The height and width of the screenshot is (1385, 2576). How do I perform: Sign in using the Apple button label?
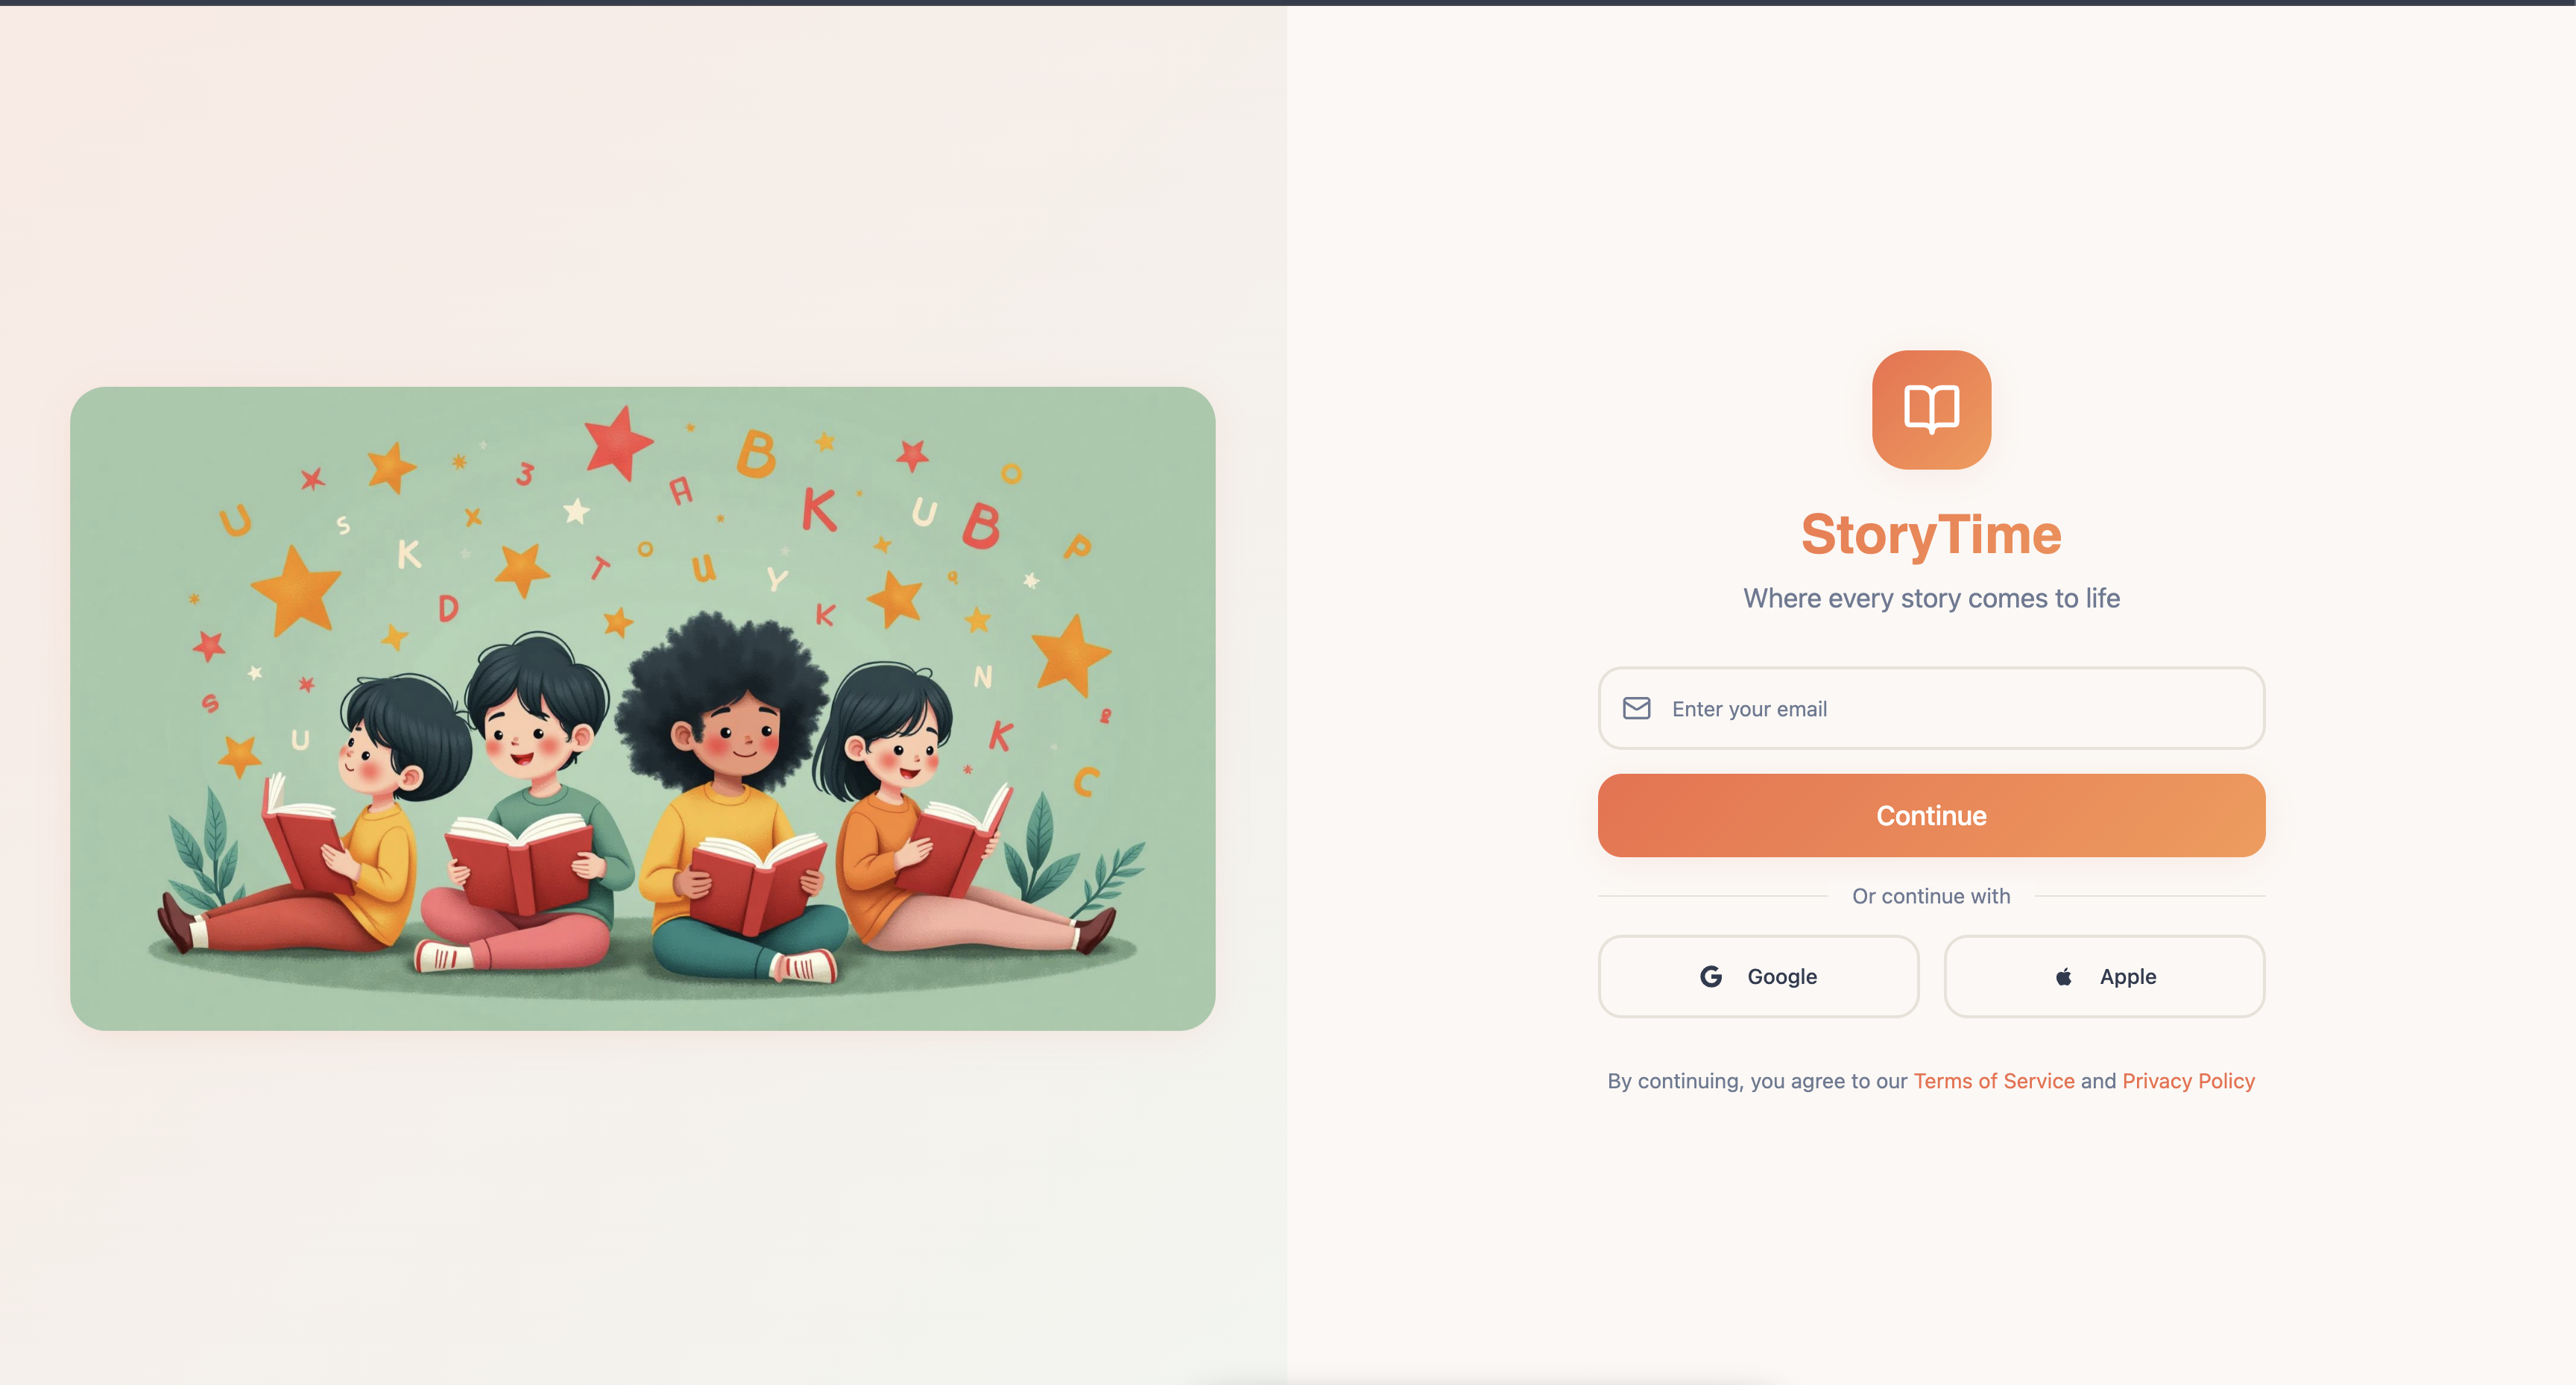point(2127,976)
